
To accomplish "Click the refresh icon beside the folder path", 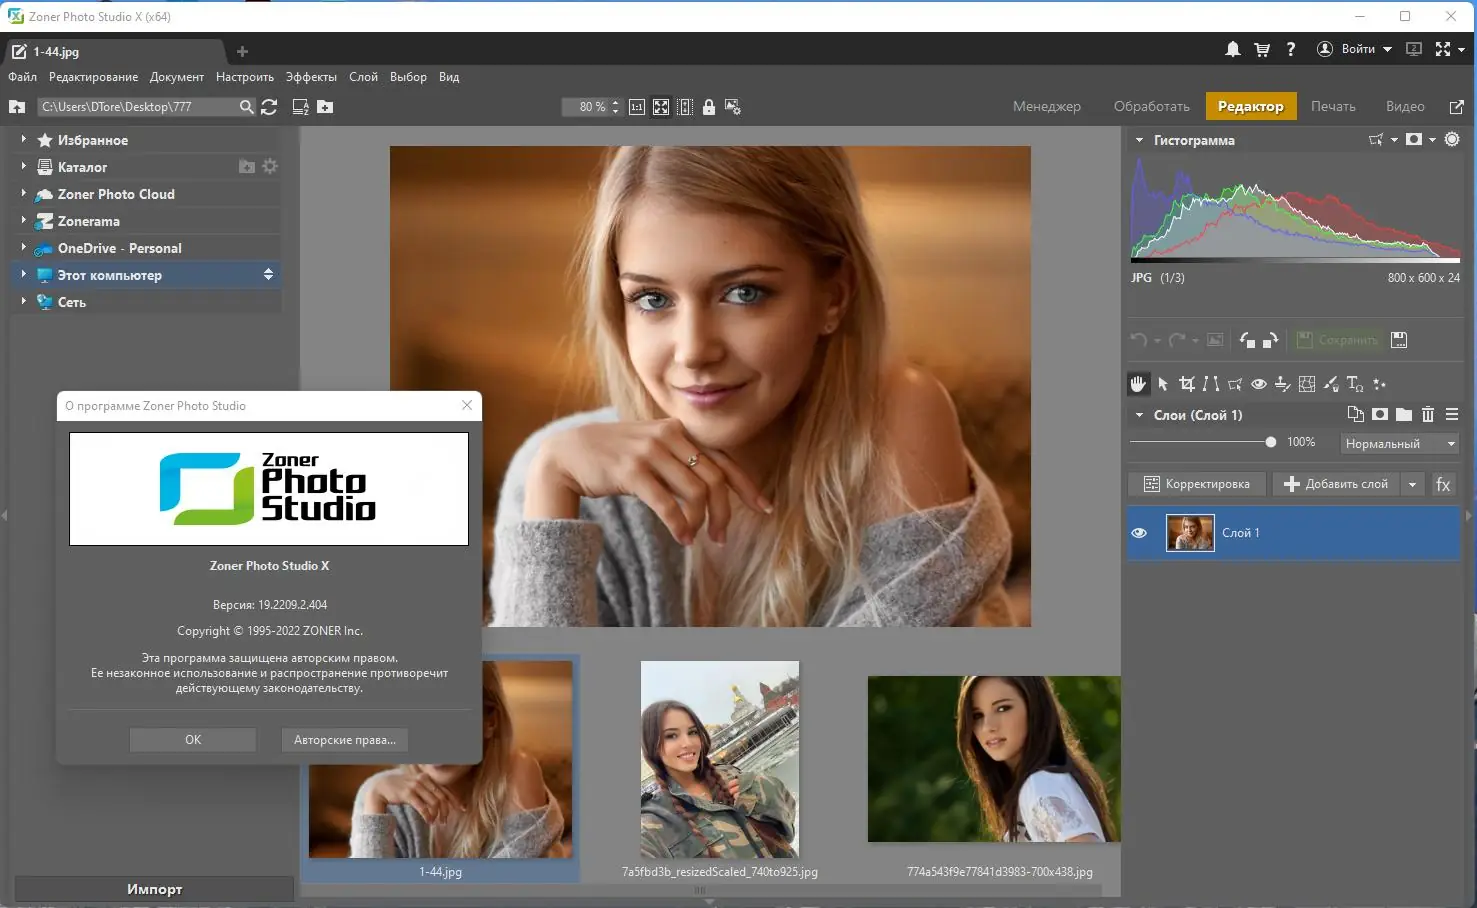I will point(269,107).
